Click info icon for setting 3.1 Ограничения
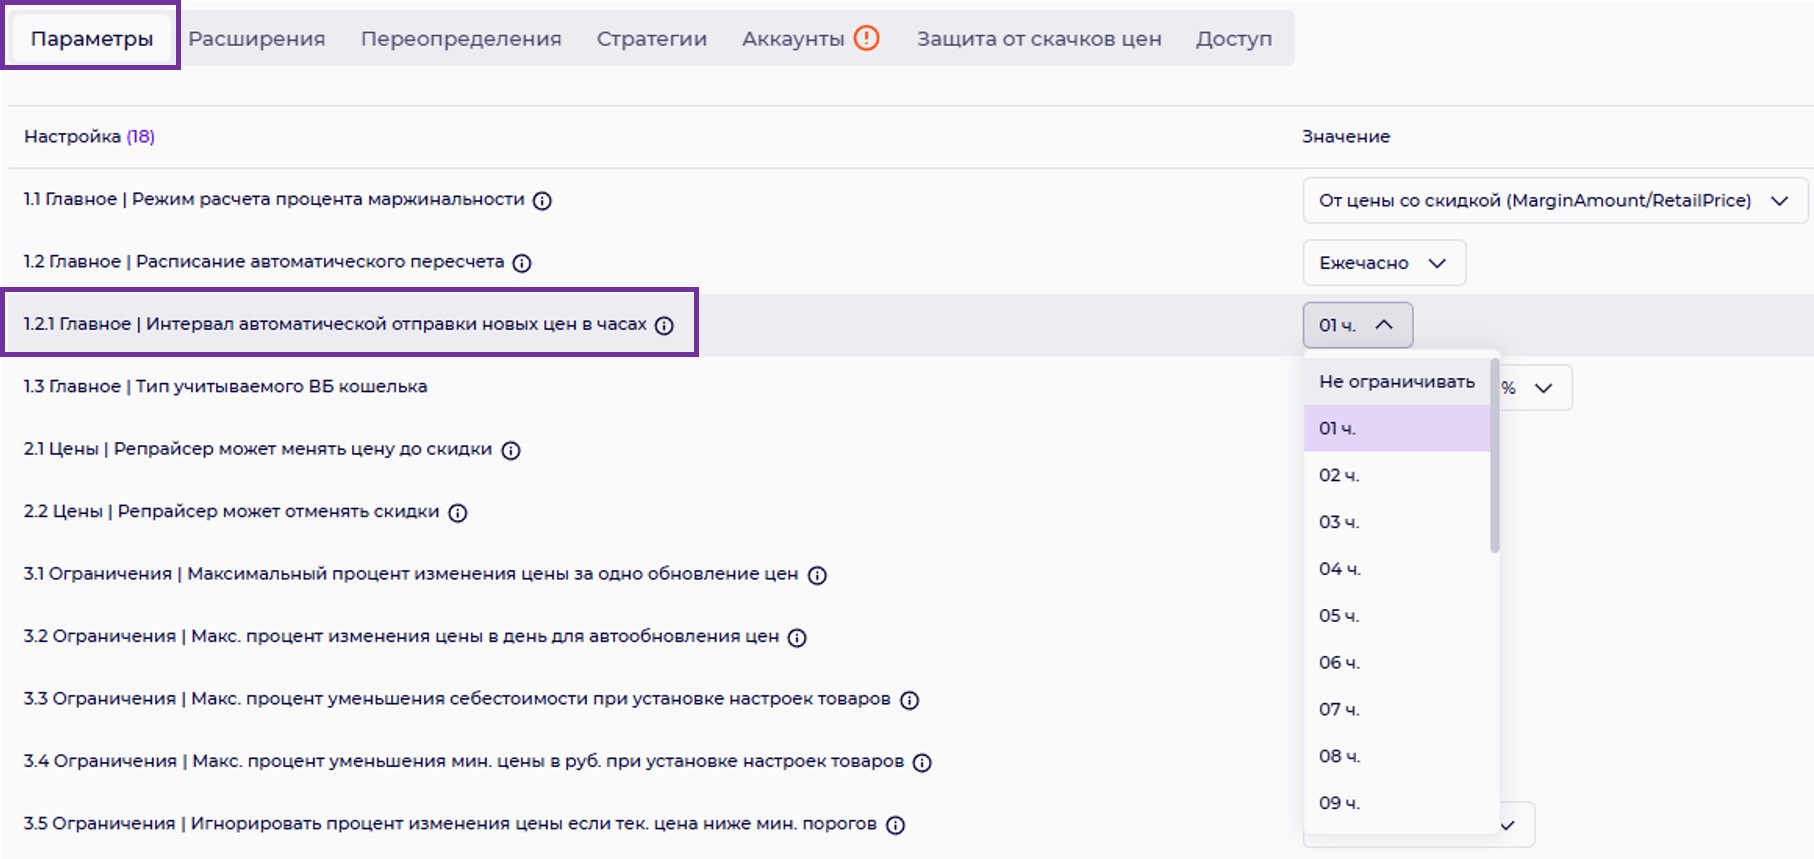This screenshot has width=1814, height=859. 817,575
